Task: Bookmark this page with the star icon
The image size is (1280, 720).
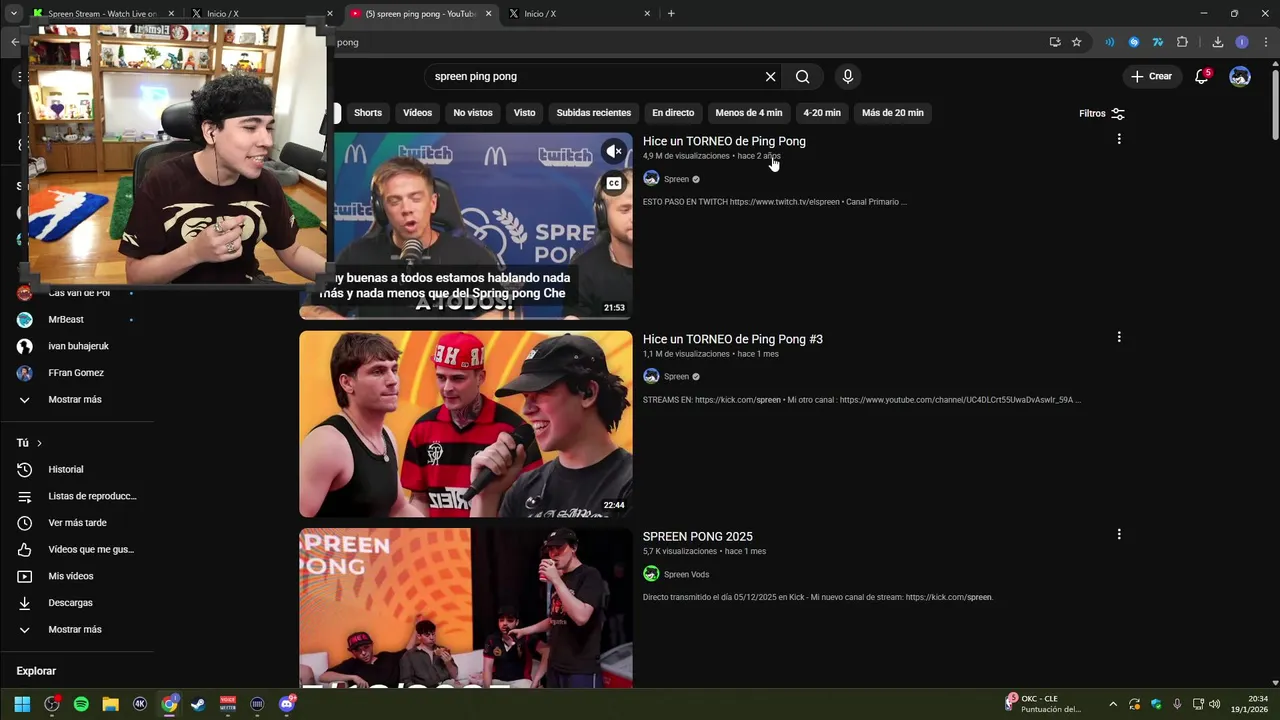Action: (1076, 42)
